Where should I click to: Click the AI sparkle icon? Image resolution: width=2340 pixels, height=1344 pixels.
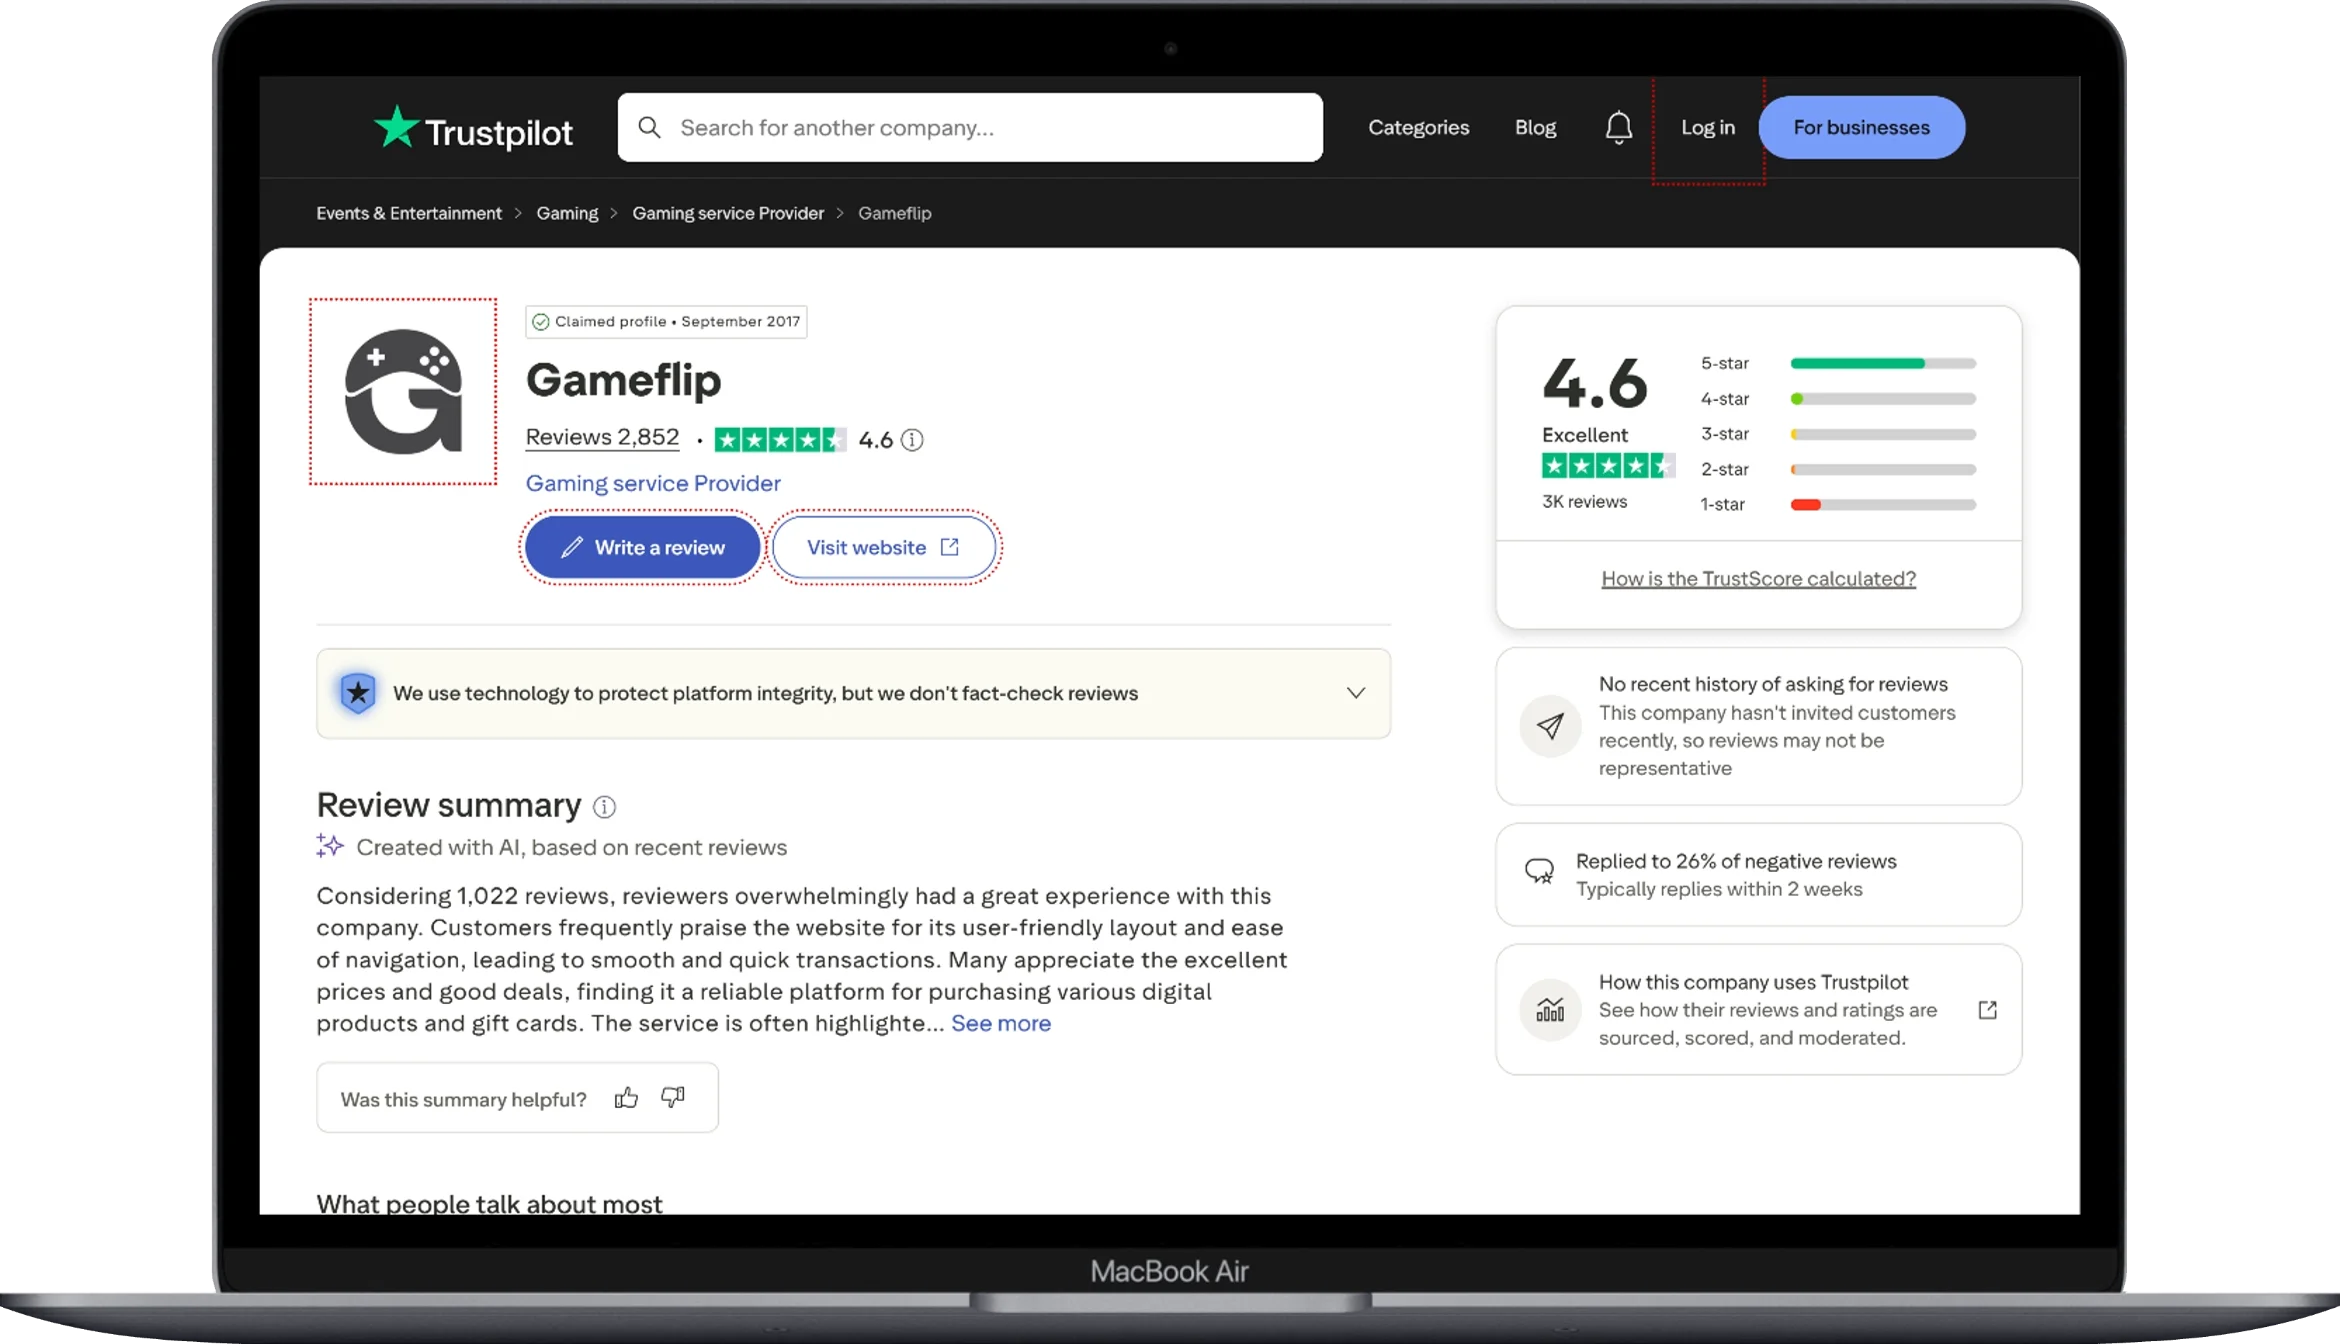(x=330, y=846)
